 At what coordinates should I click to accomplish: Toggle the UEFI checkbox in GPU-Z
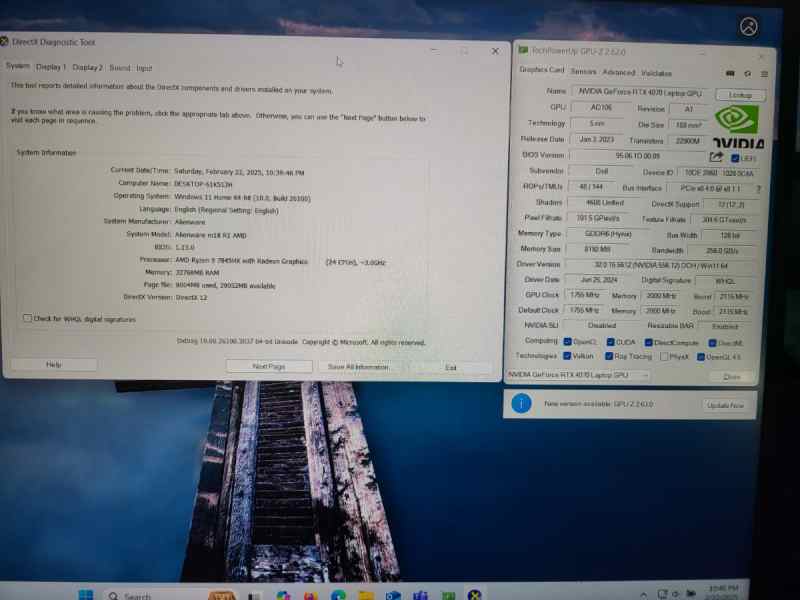click(x=735, y=158)
